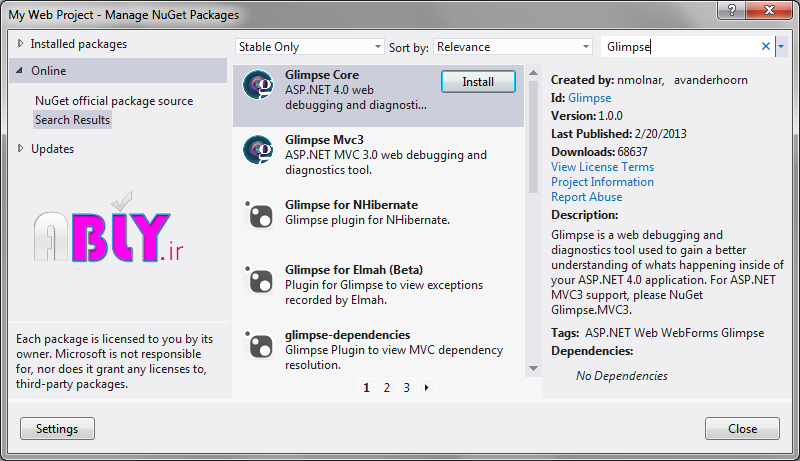Viewport: 800px width, 461px height.
Task: Click the Glimpse for NHibernate package icon
Action: coord(259,214)
